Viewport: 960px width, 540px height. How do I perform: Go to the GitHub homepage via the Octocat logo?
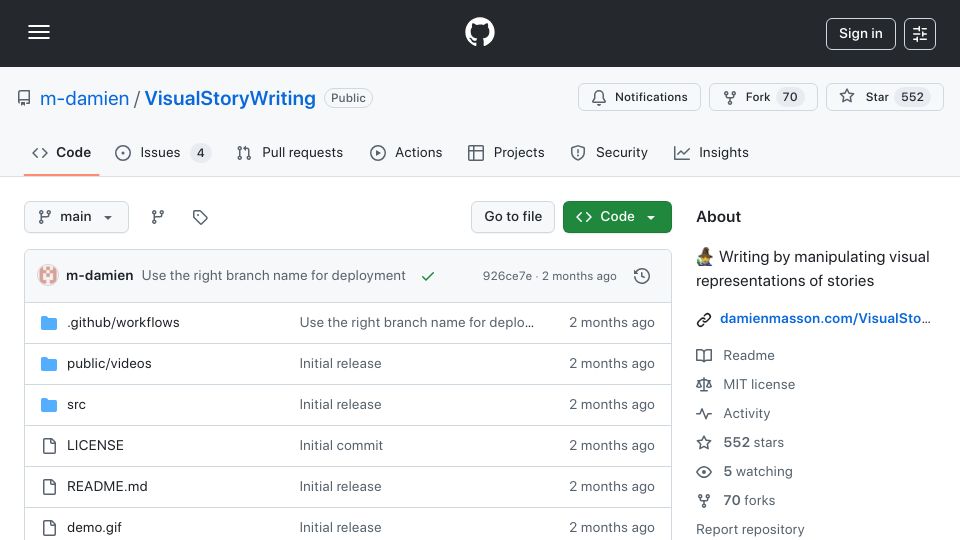[479, 32]
